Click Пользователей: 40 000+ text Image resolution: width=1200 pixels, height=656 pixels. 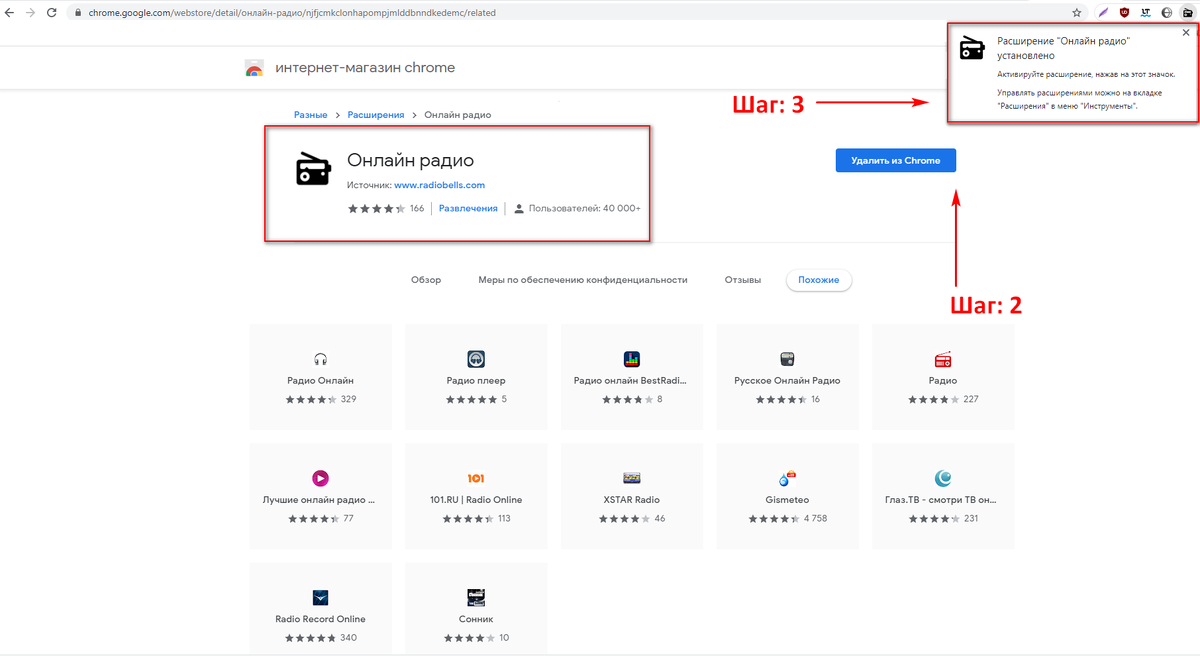coord(584,208)
